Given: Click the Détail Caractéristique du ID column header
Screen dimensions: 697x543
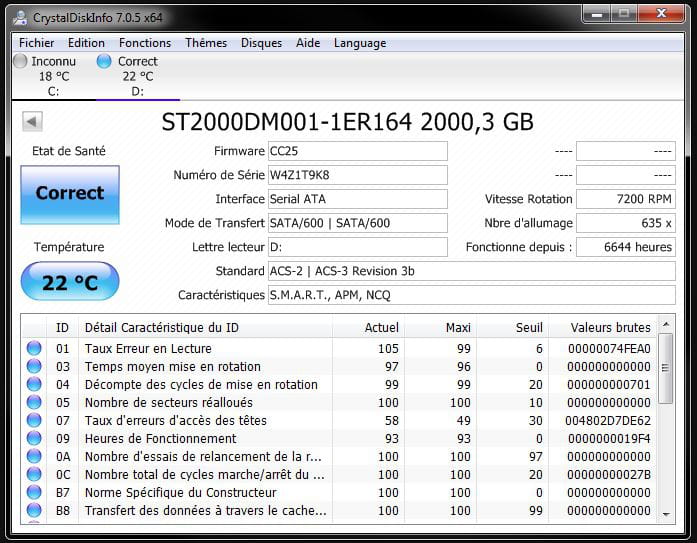Looking at the screenshot, I should pos(205,327).
